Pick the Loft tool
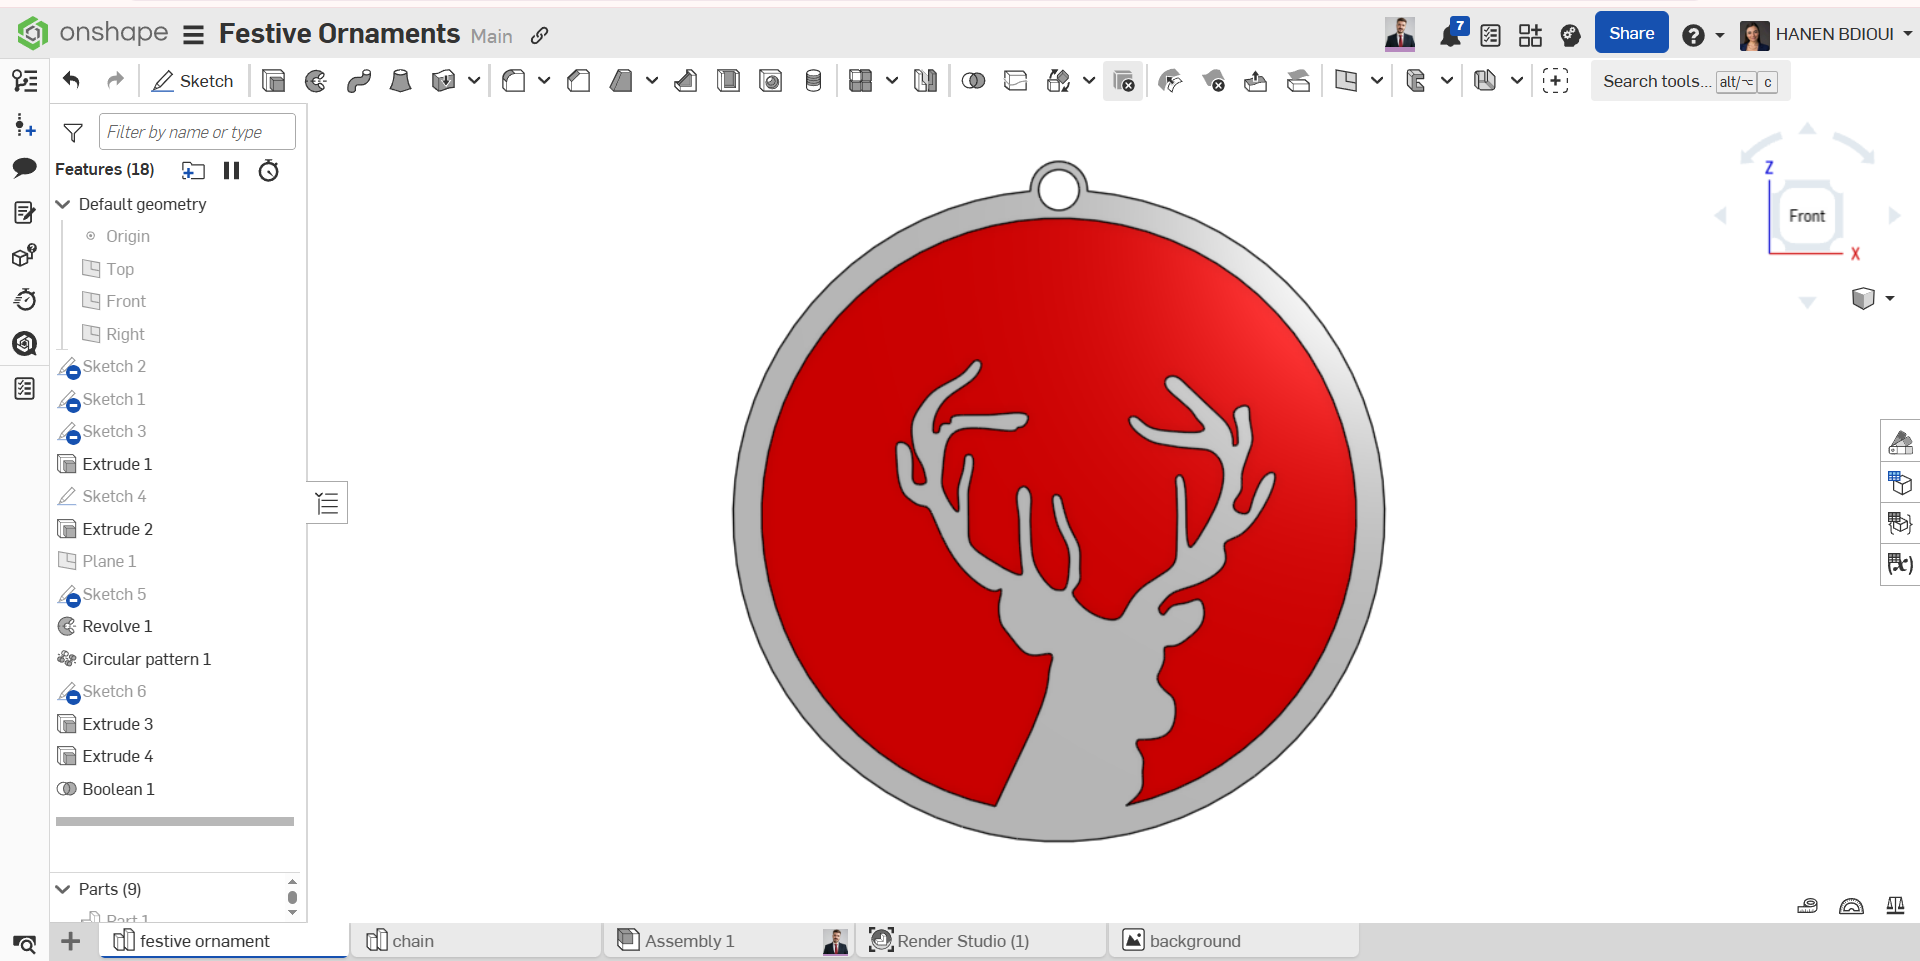This screenshot has height=961, width=1920. pos(401,81)
